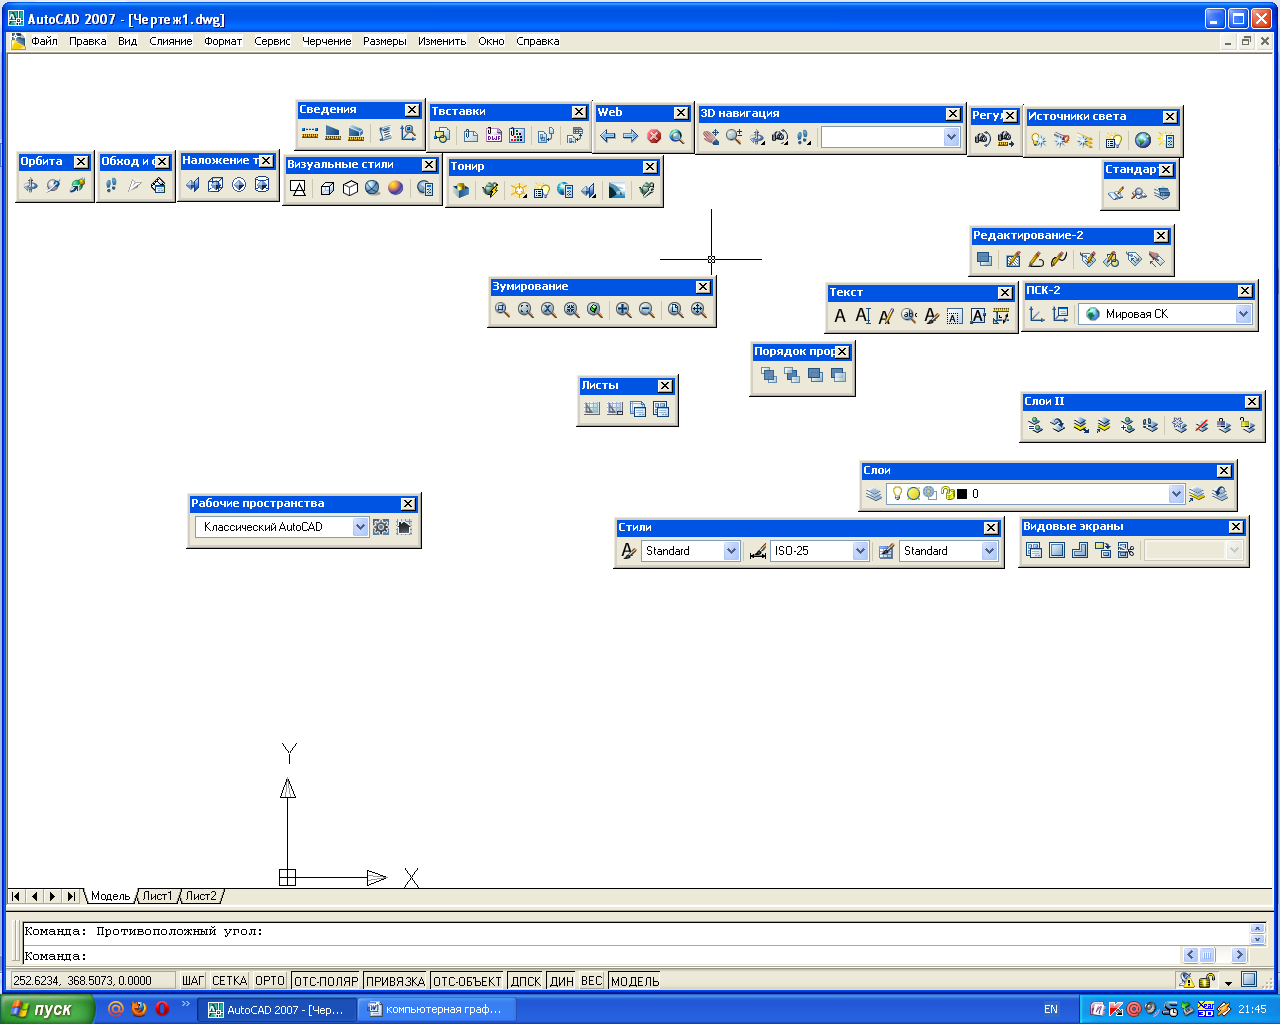Click Single Viewport icon in Видовые экраны
This screenshot has height=1024, width=1280.
1057,550
